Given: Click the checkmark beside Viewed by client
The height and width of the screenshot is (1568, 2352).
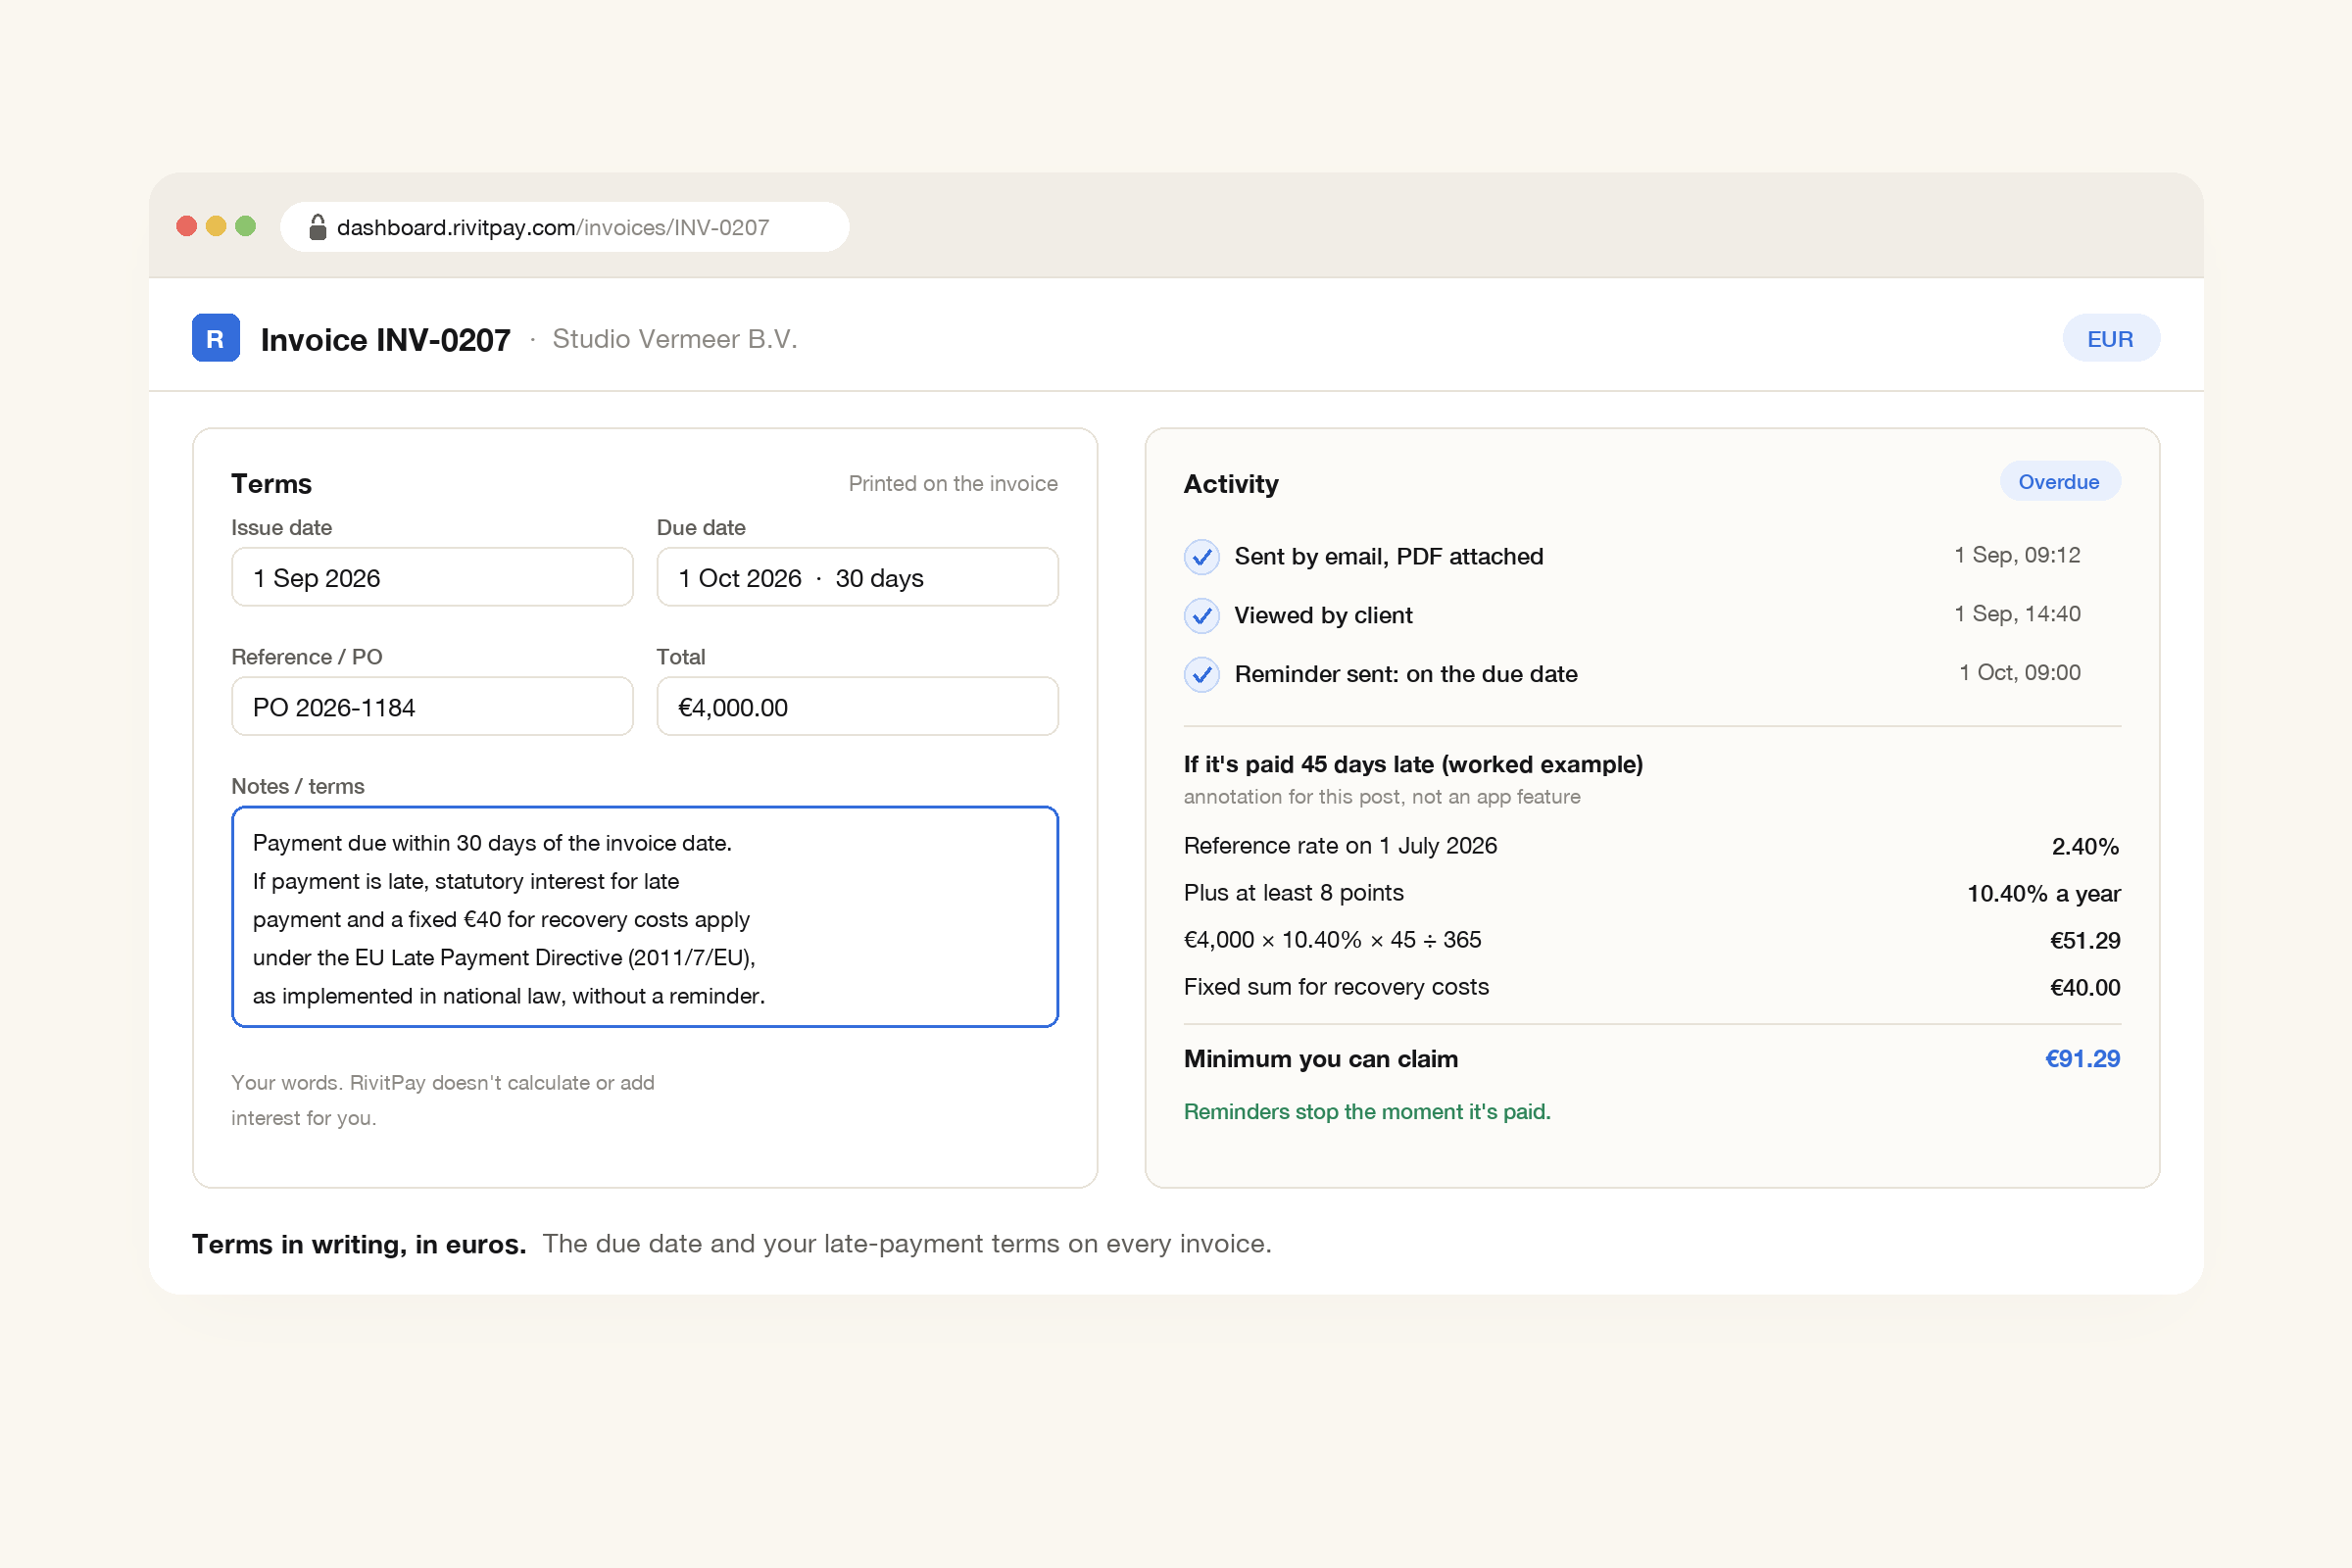Looking at the screenshot, I should (x=1201, y=616).
